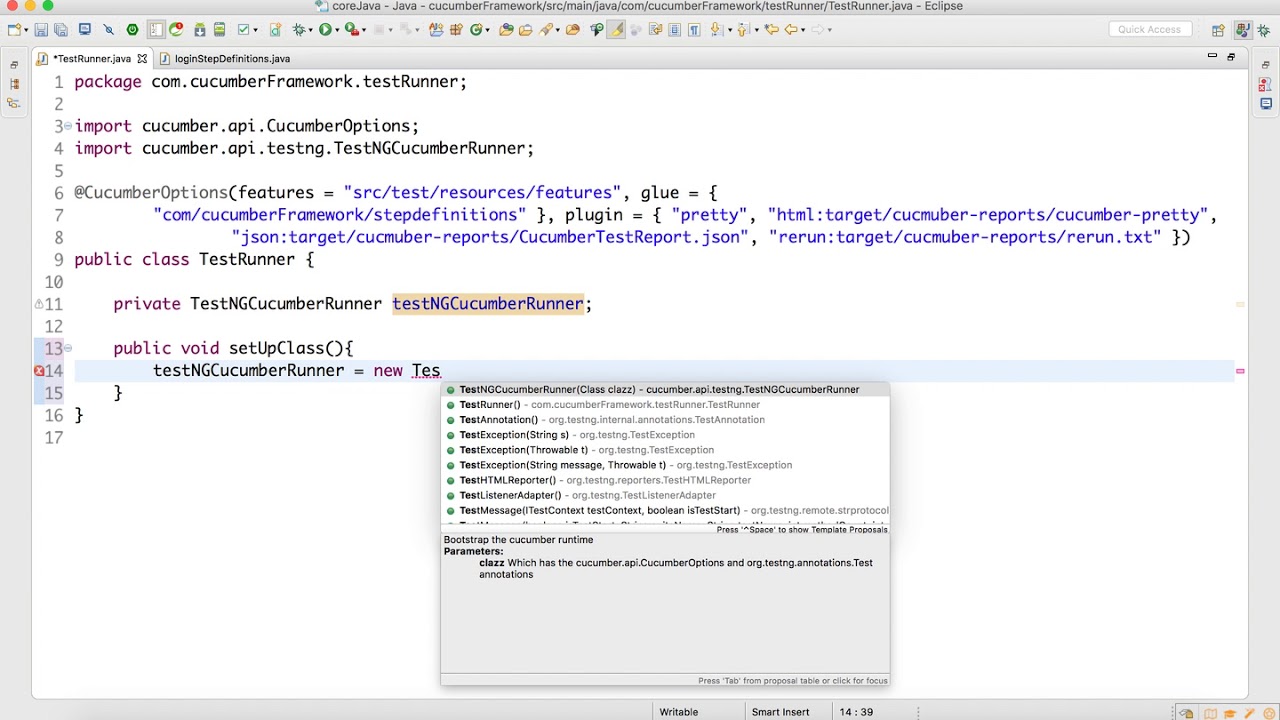Click the graduation cap icon in status bar
The image size is (1280, 720).
pyautogui.click(x=1230, y=713)
